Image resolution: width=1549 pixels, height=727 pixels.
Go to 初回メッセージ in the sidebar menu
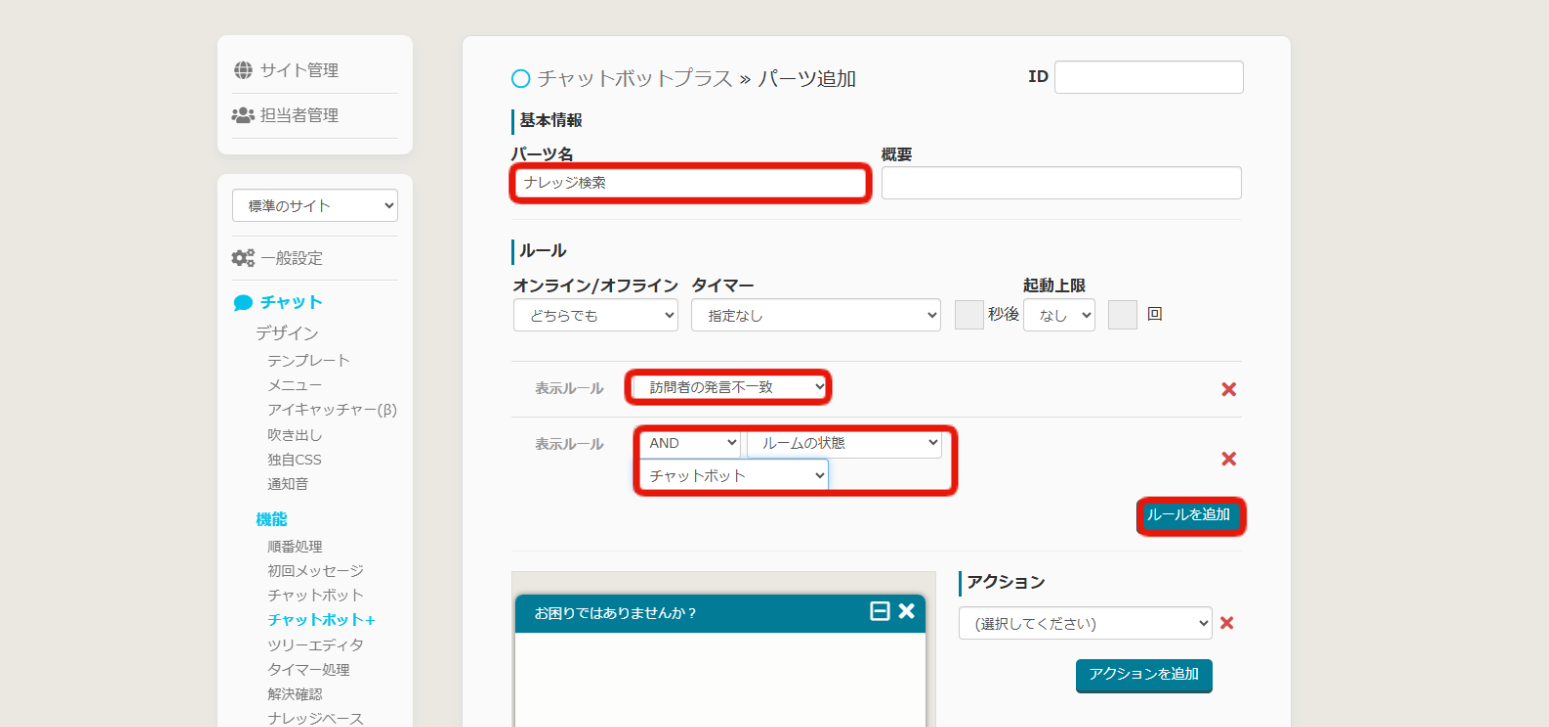[315, 571]
